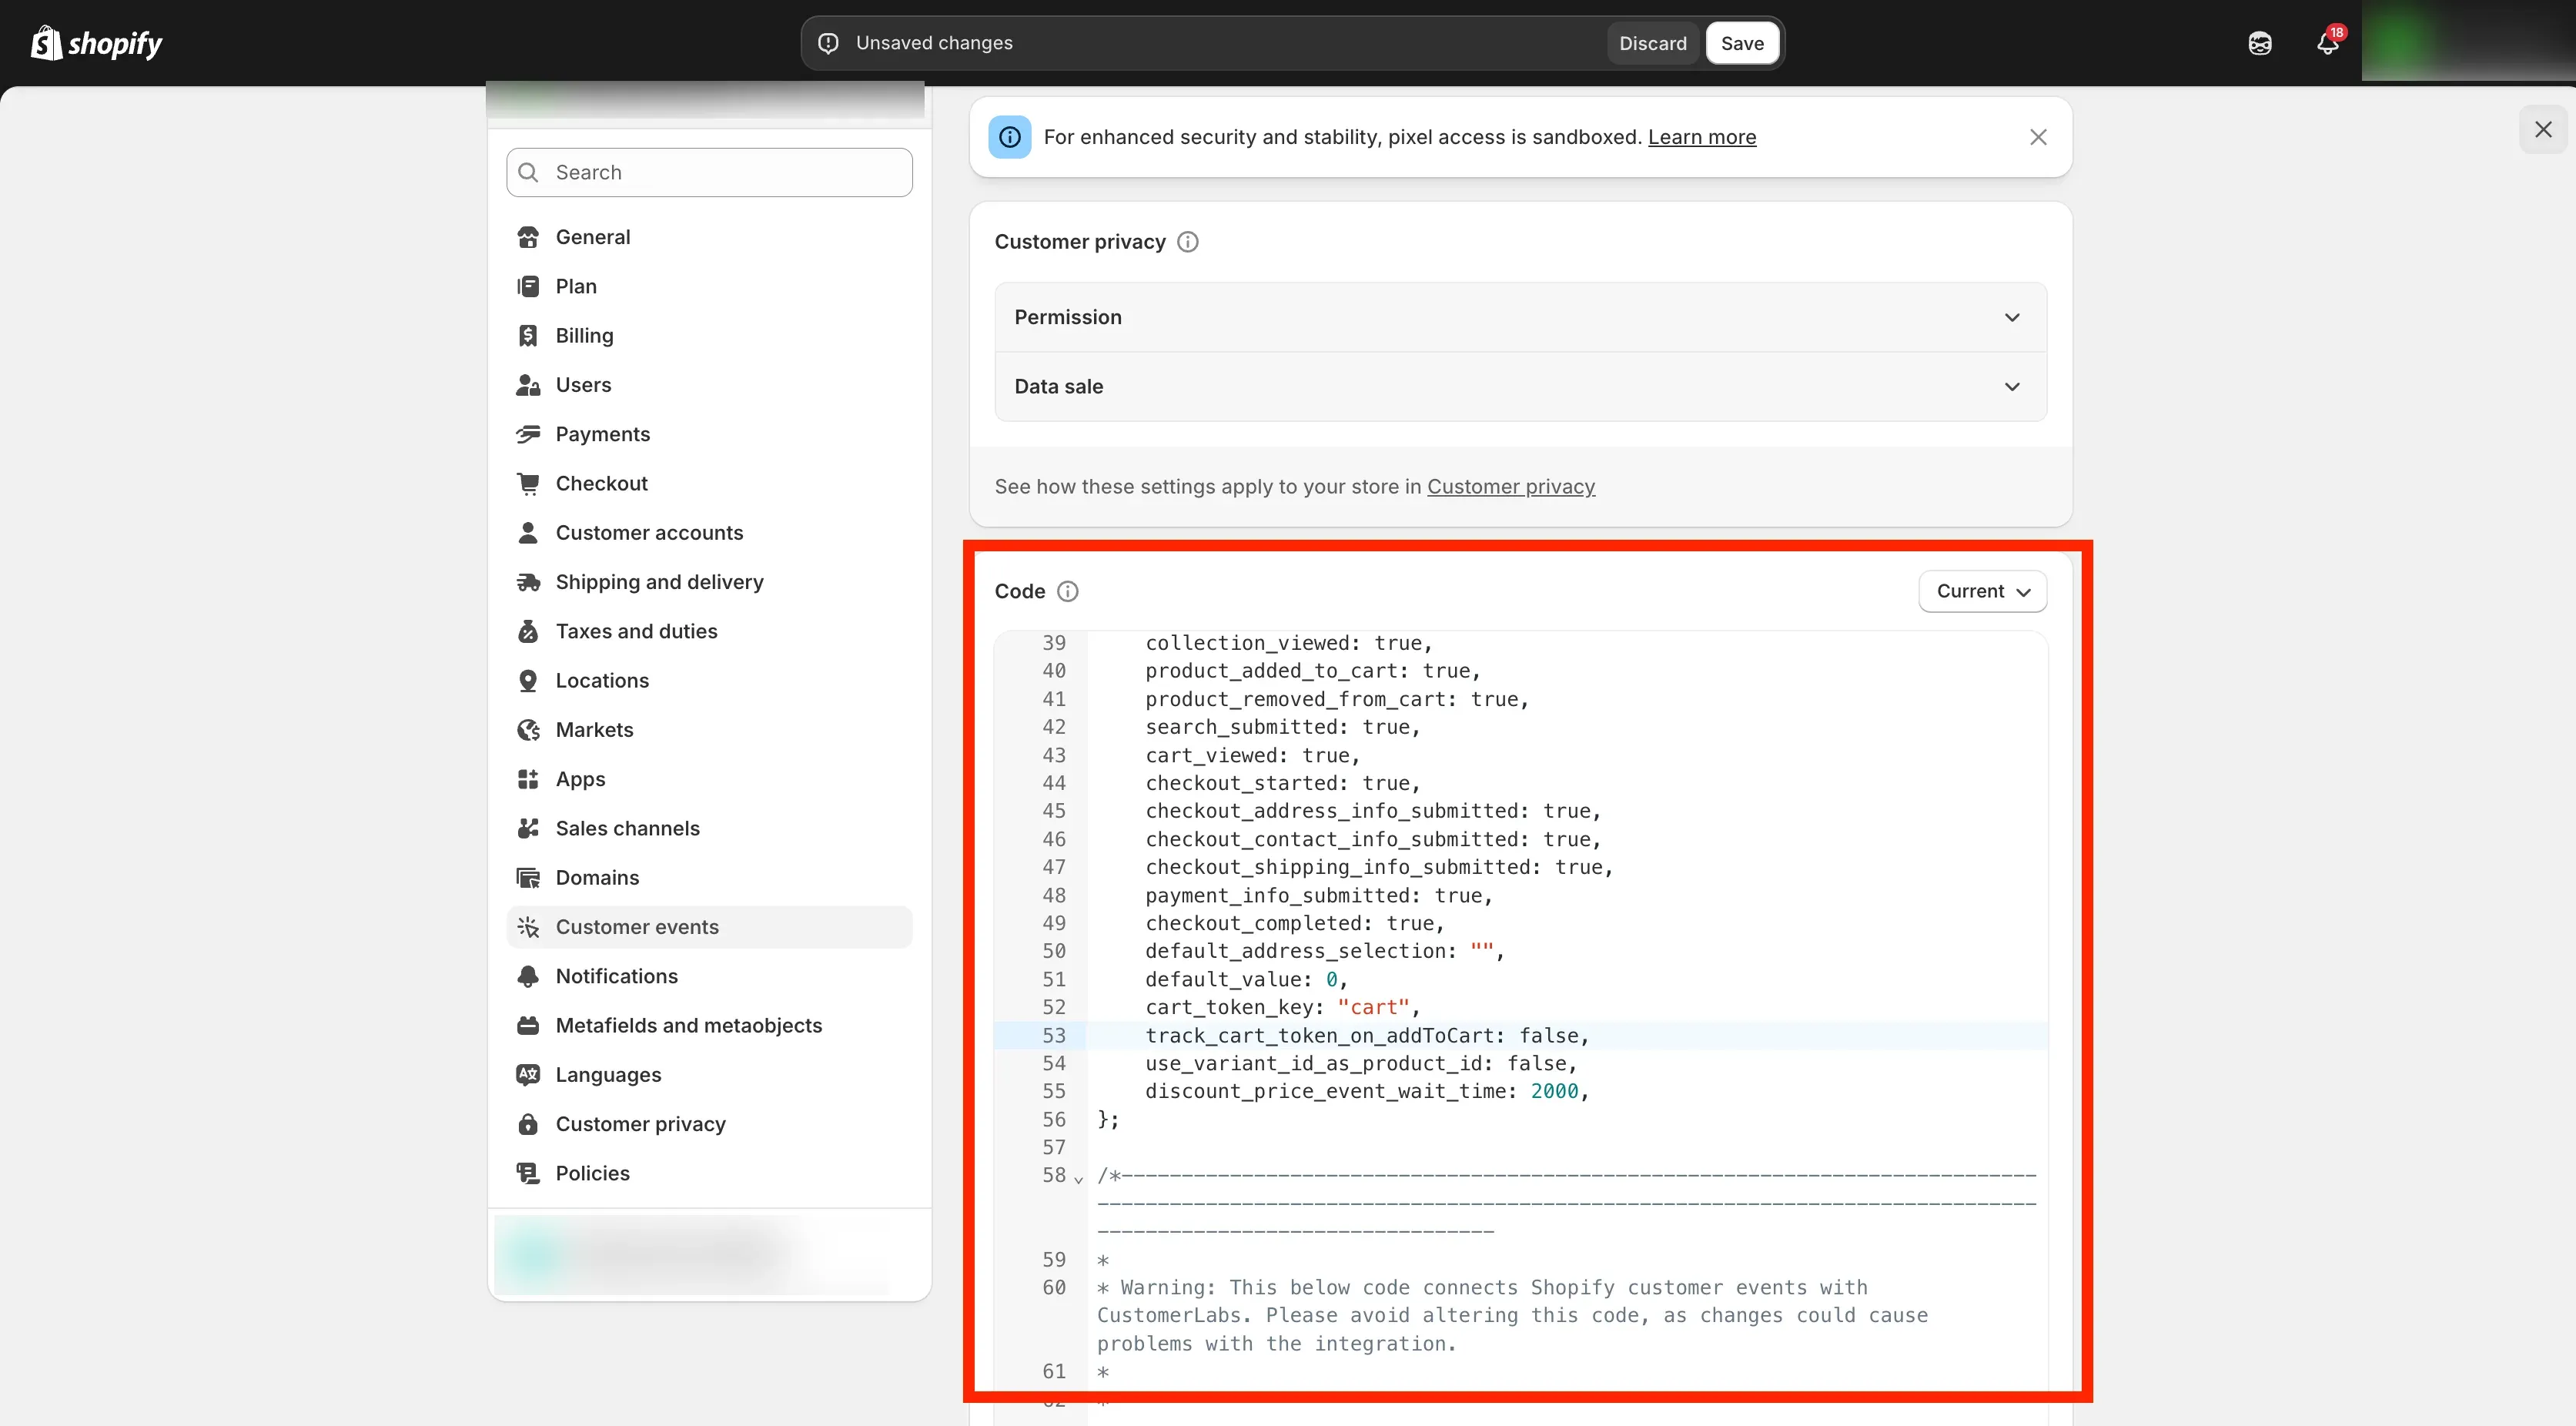Click the payment_info_submitted: true line
Image resolution: width=2576 pixels, height=1426 pixels.
[x=1318, y=895]
